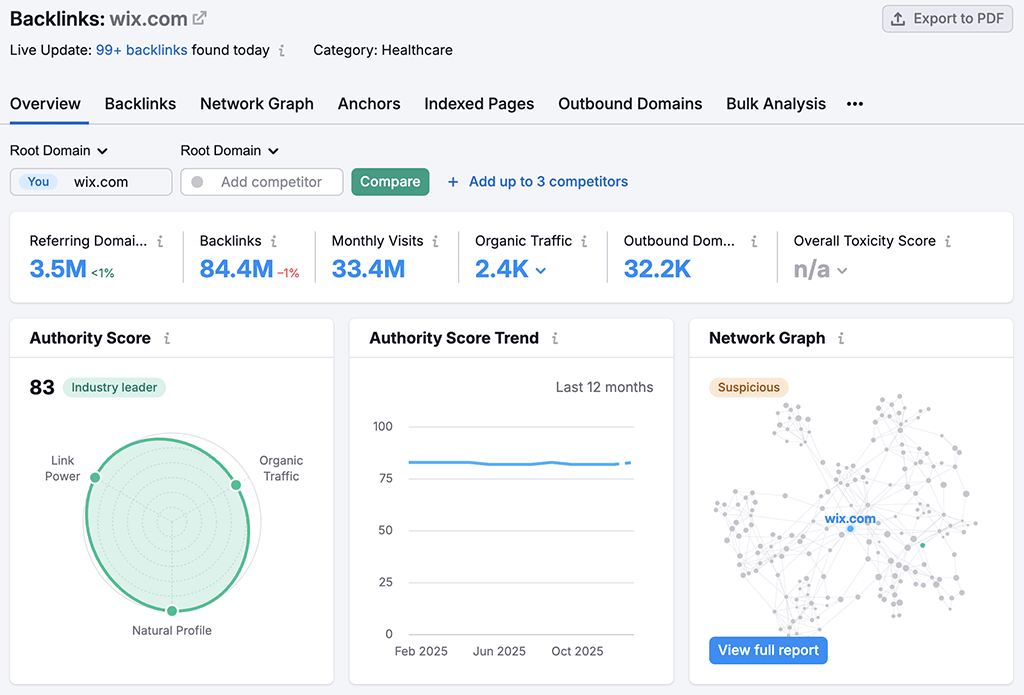This screenshot has width=1024, height=695.
Task: Click the Export to PDF upload icon
Action: point(899,18)
